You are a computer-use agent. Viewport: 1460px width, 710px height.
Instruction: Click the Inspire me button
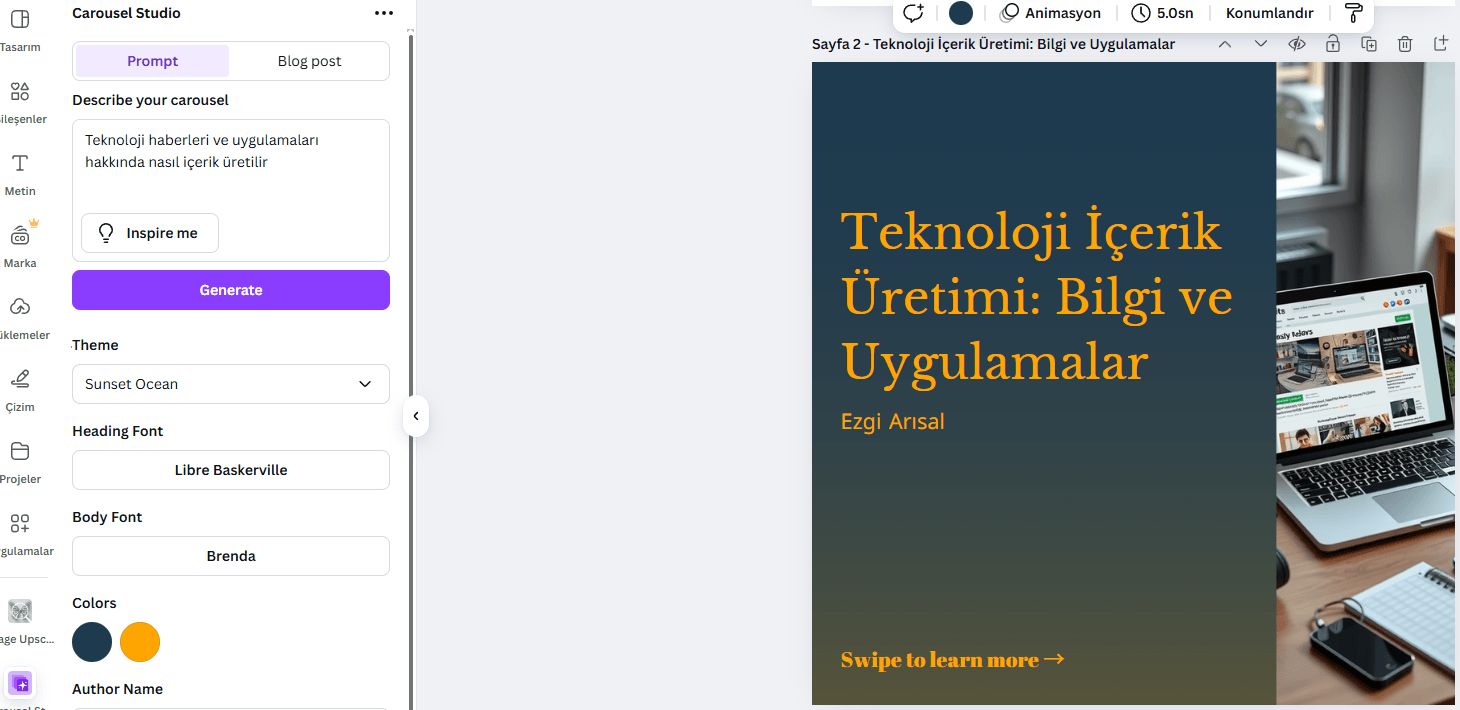click(x=149, y=232)
